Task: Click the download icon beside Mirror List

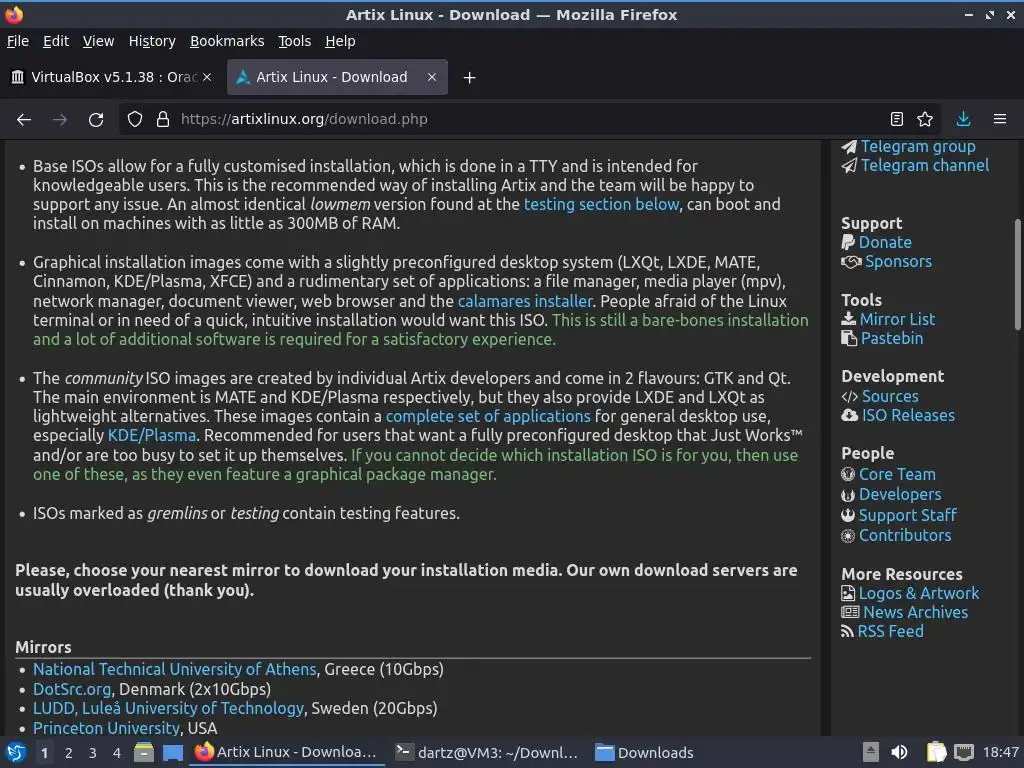Action: (x=848, y=319)
